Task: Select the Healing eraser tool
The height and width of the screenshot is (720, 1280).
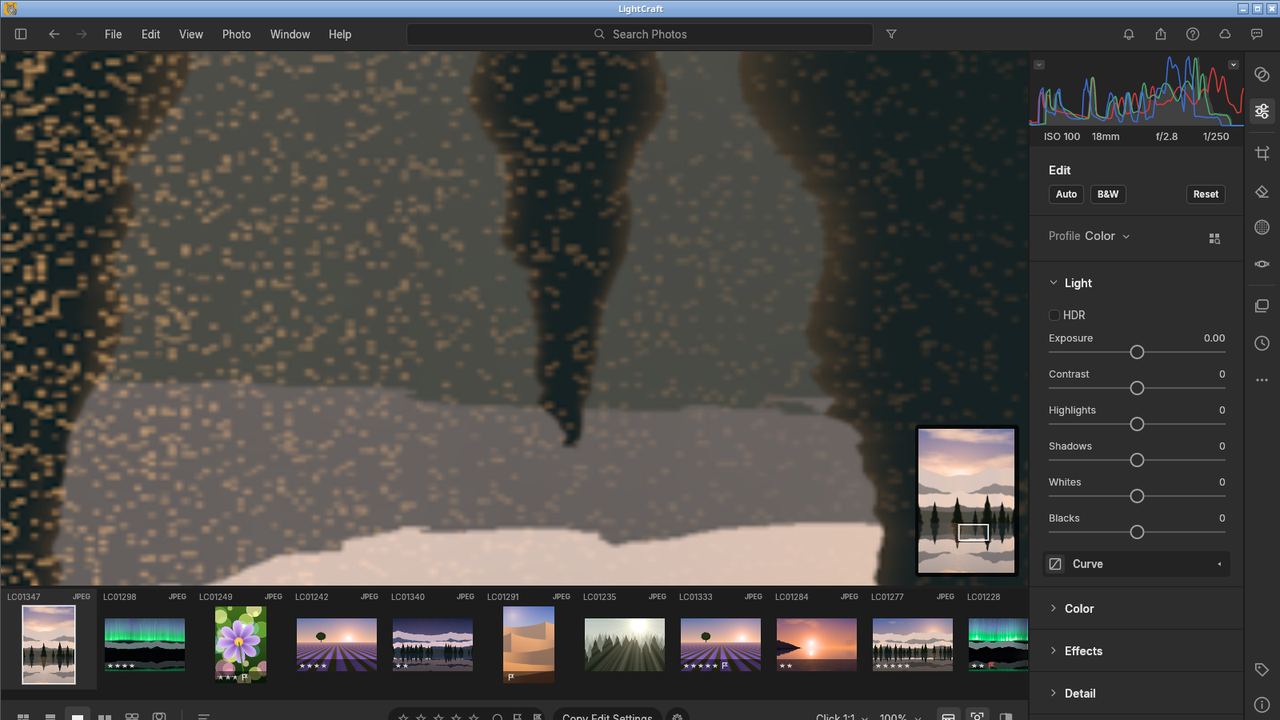Action: click(1262, 191)
